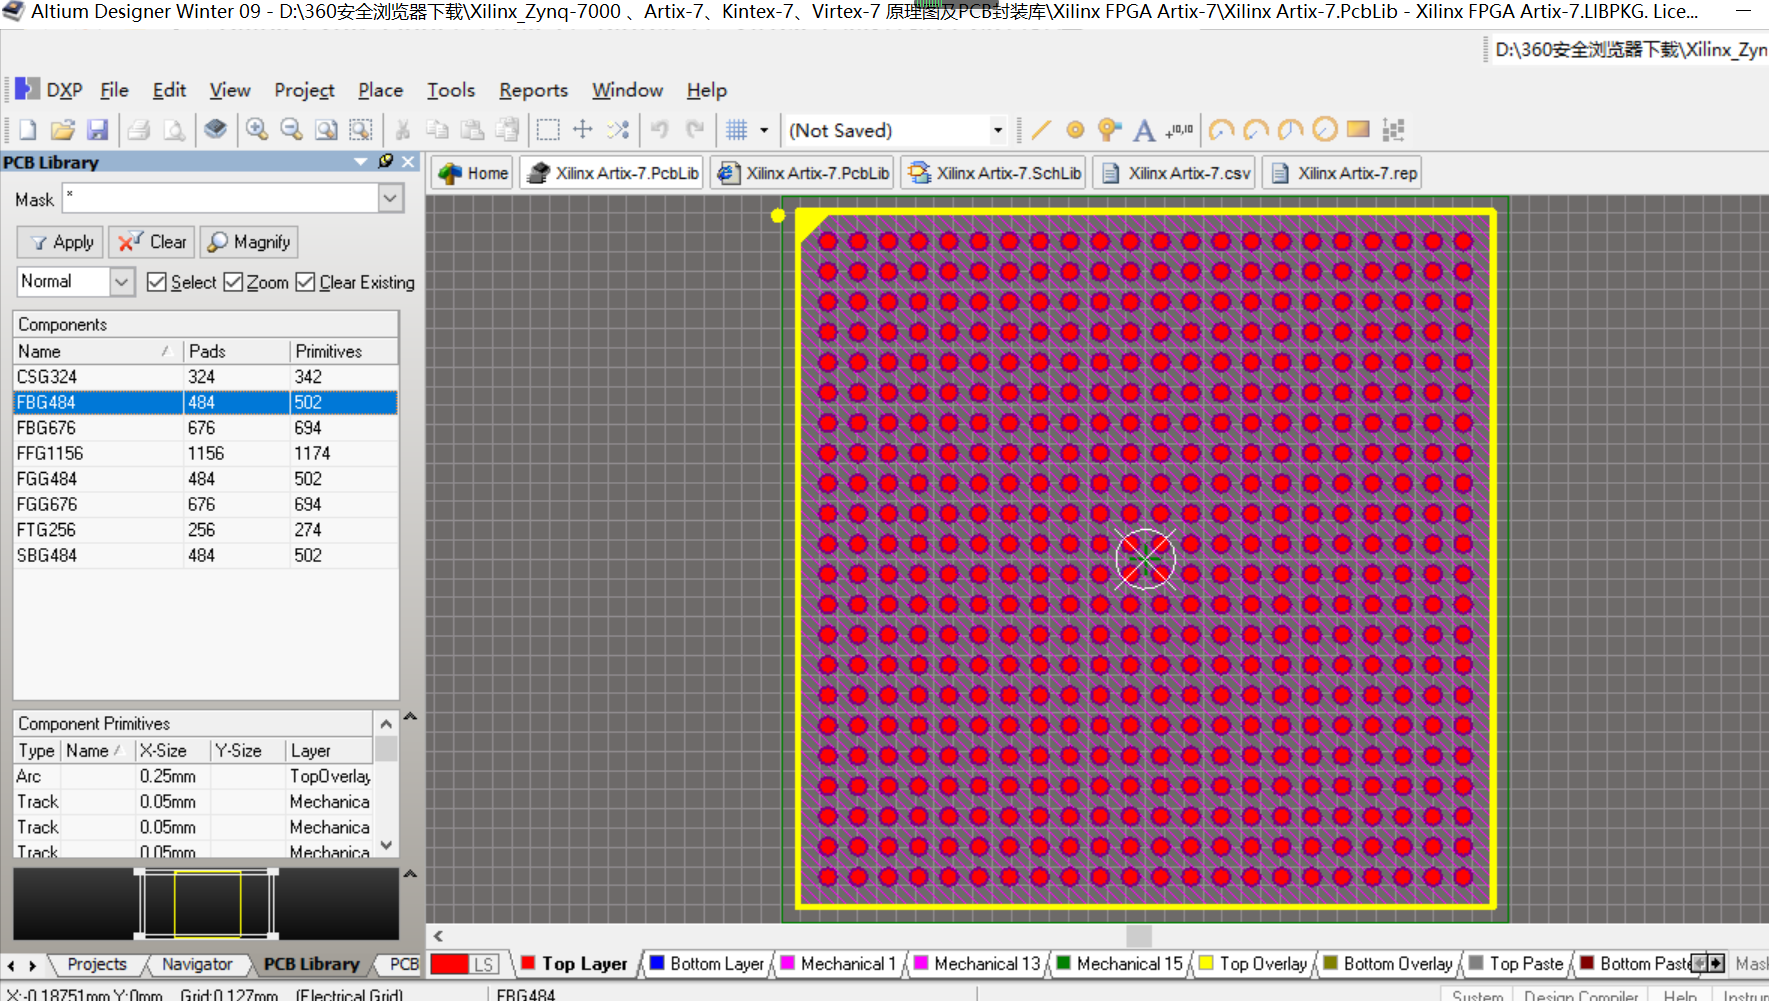Open an existing document folder icon
Image resolution: width=1769 pixels, height=1001 pixels.
(x=63, y=130)
